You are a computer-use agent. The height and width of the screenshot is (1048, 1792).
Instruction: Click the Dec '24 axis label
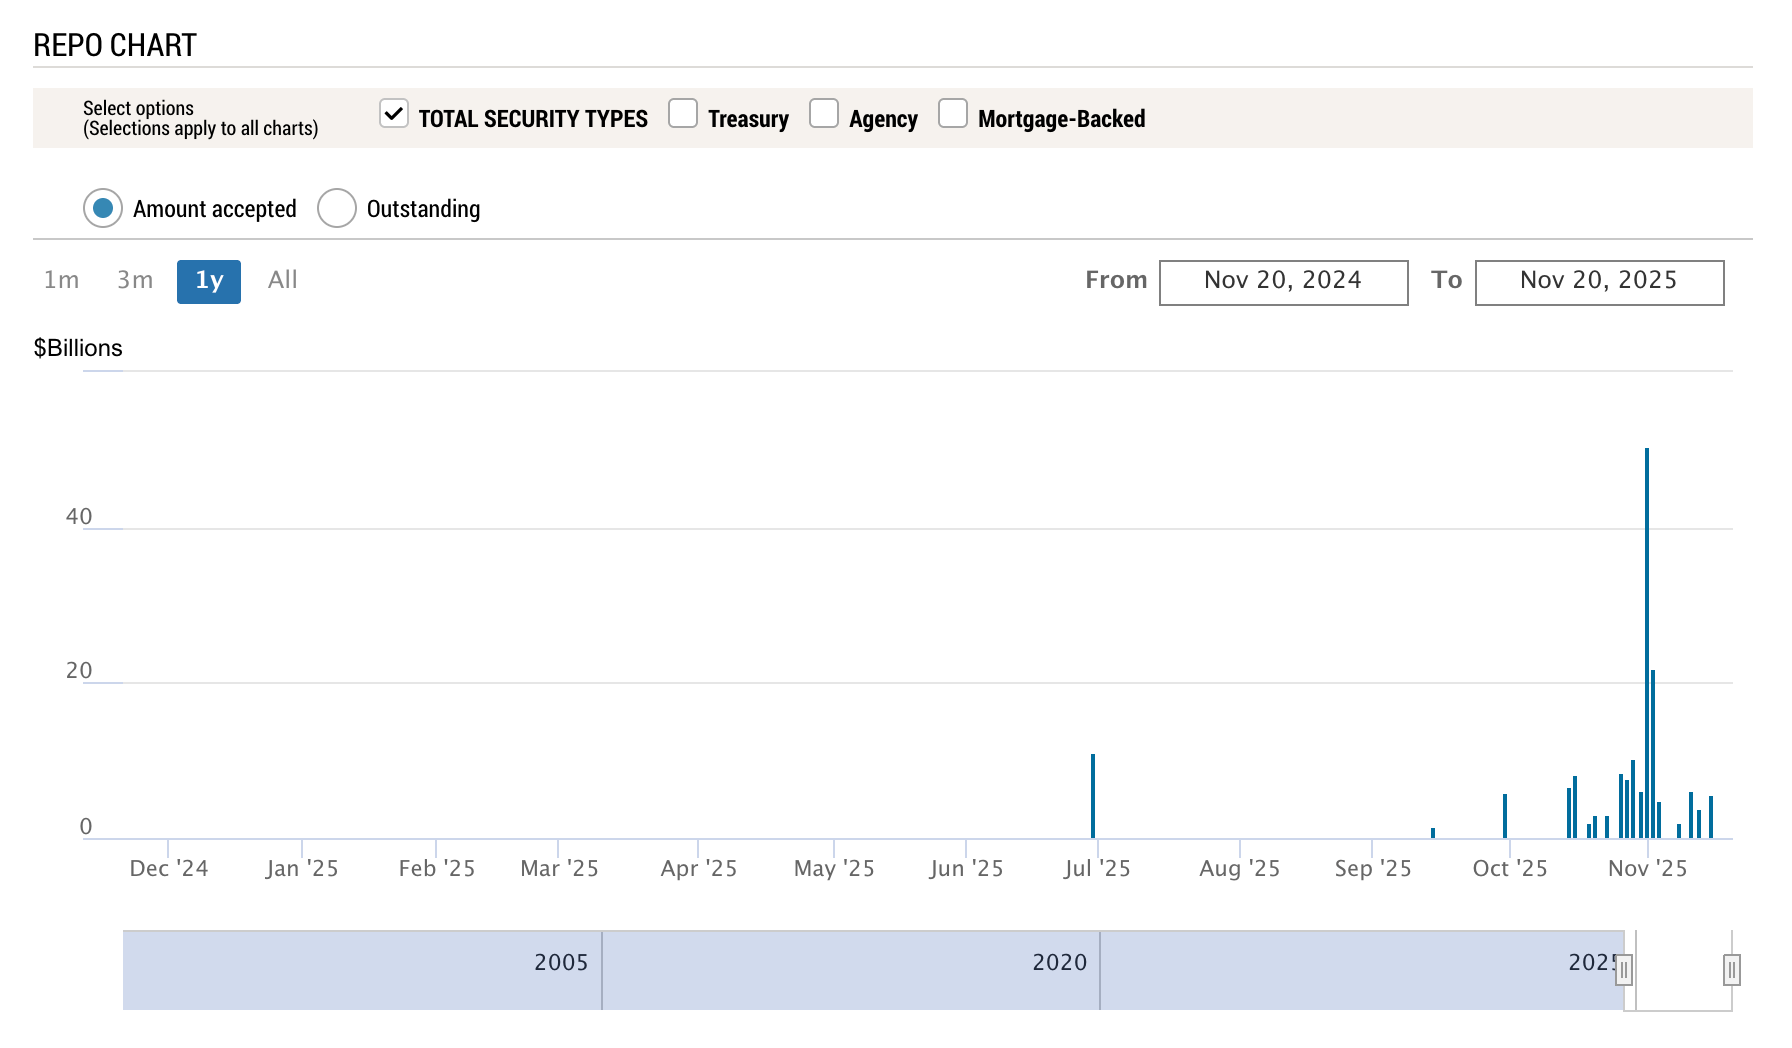pos(169,868)
